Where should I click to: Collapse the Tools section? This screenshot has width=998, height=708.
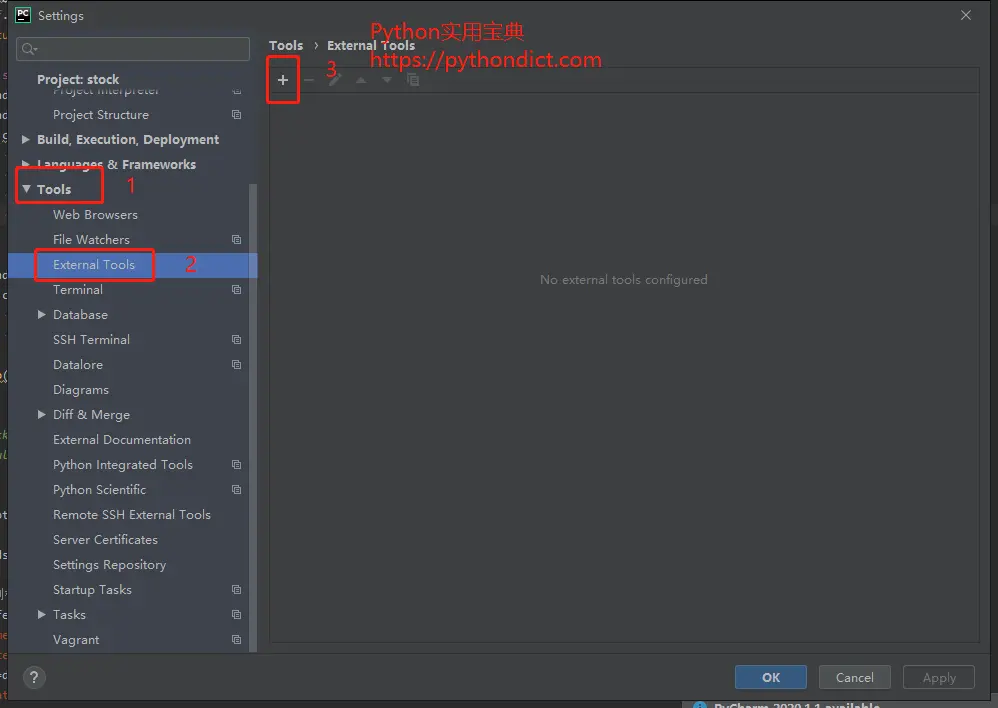(26, 189)
